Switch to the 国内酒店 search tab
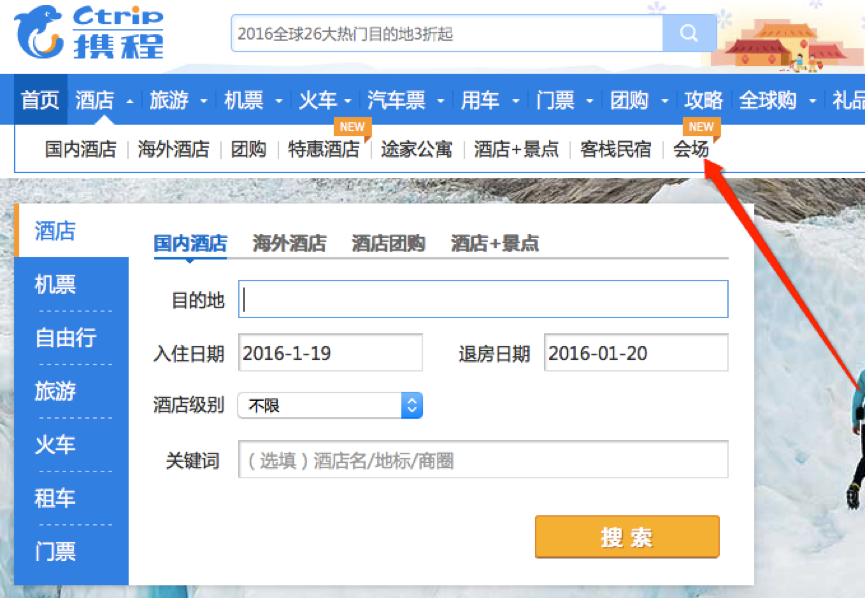Screen dimensions: 865x598 (x=190, y=243)
